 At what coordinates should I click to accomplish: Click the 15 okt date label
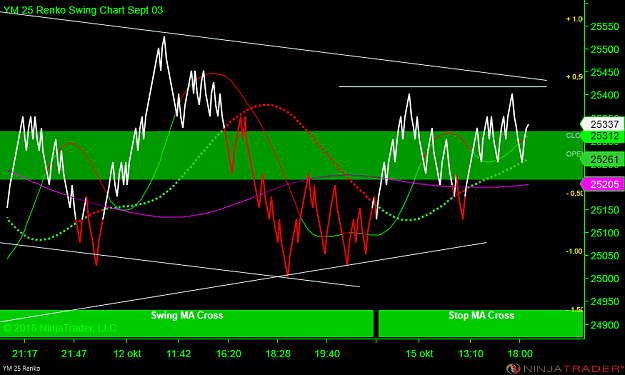(x=419, y=353)
